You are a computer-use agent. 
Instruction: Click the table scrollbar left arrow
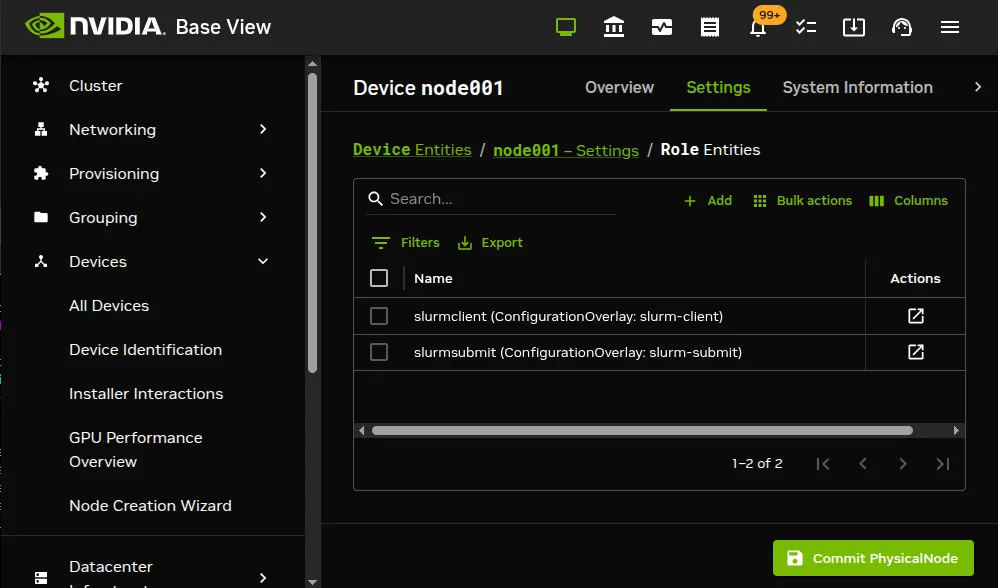(x=362, y=431)
